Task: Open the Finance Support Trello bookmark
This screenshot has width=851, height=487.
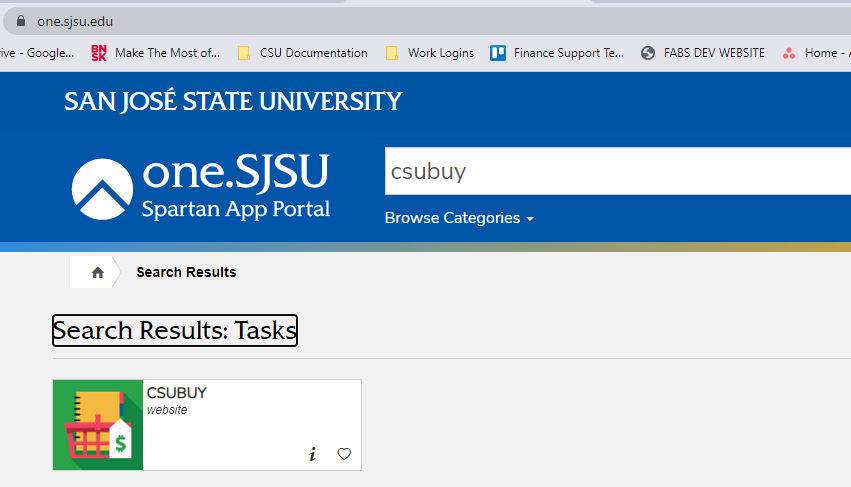Action: tap(557, 53)
